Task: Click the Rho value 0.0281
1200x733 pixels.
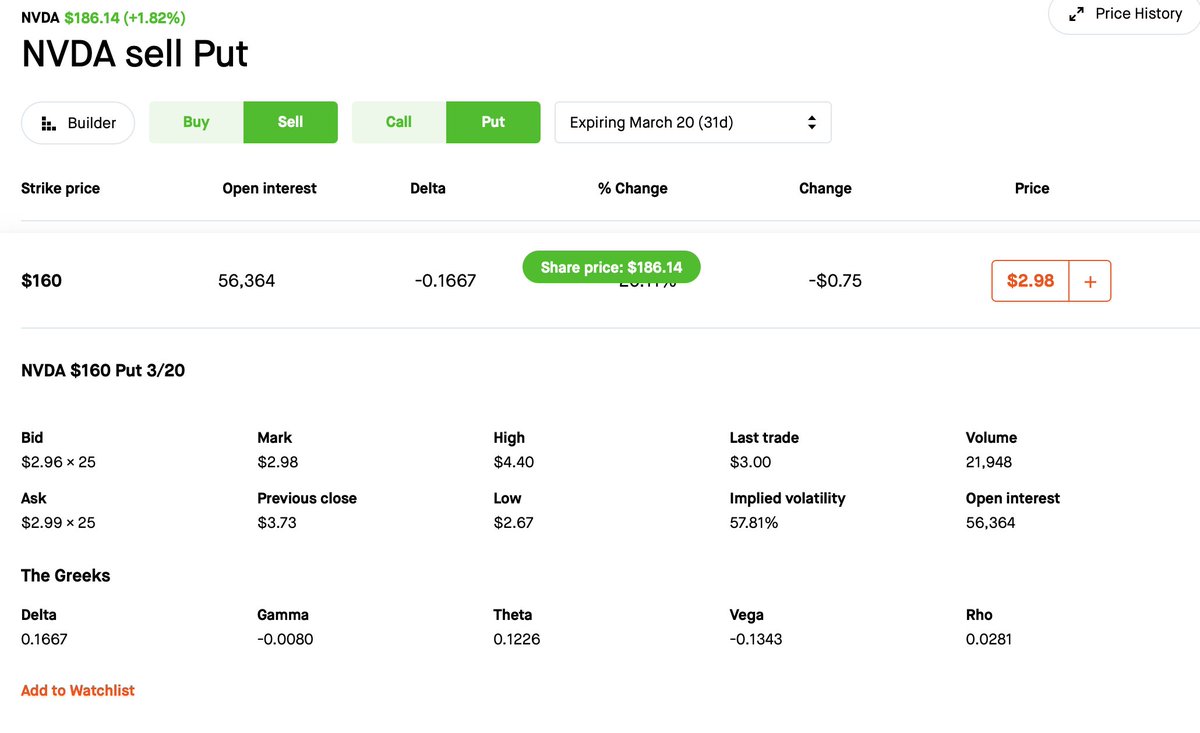Action: (x=989, y=639)
